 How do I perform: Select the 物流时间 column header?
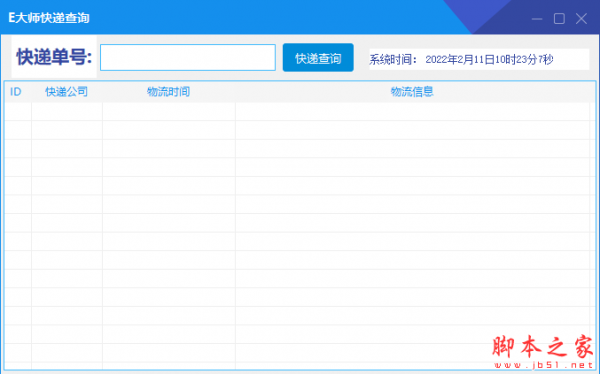tap(168, 92)
